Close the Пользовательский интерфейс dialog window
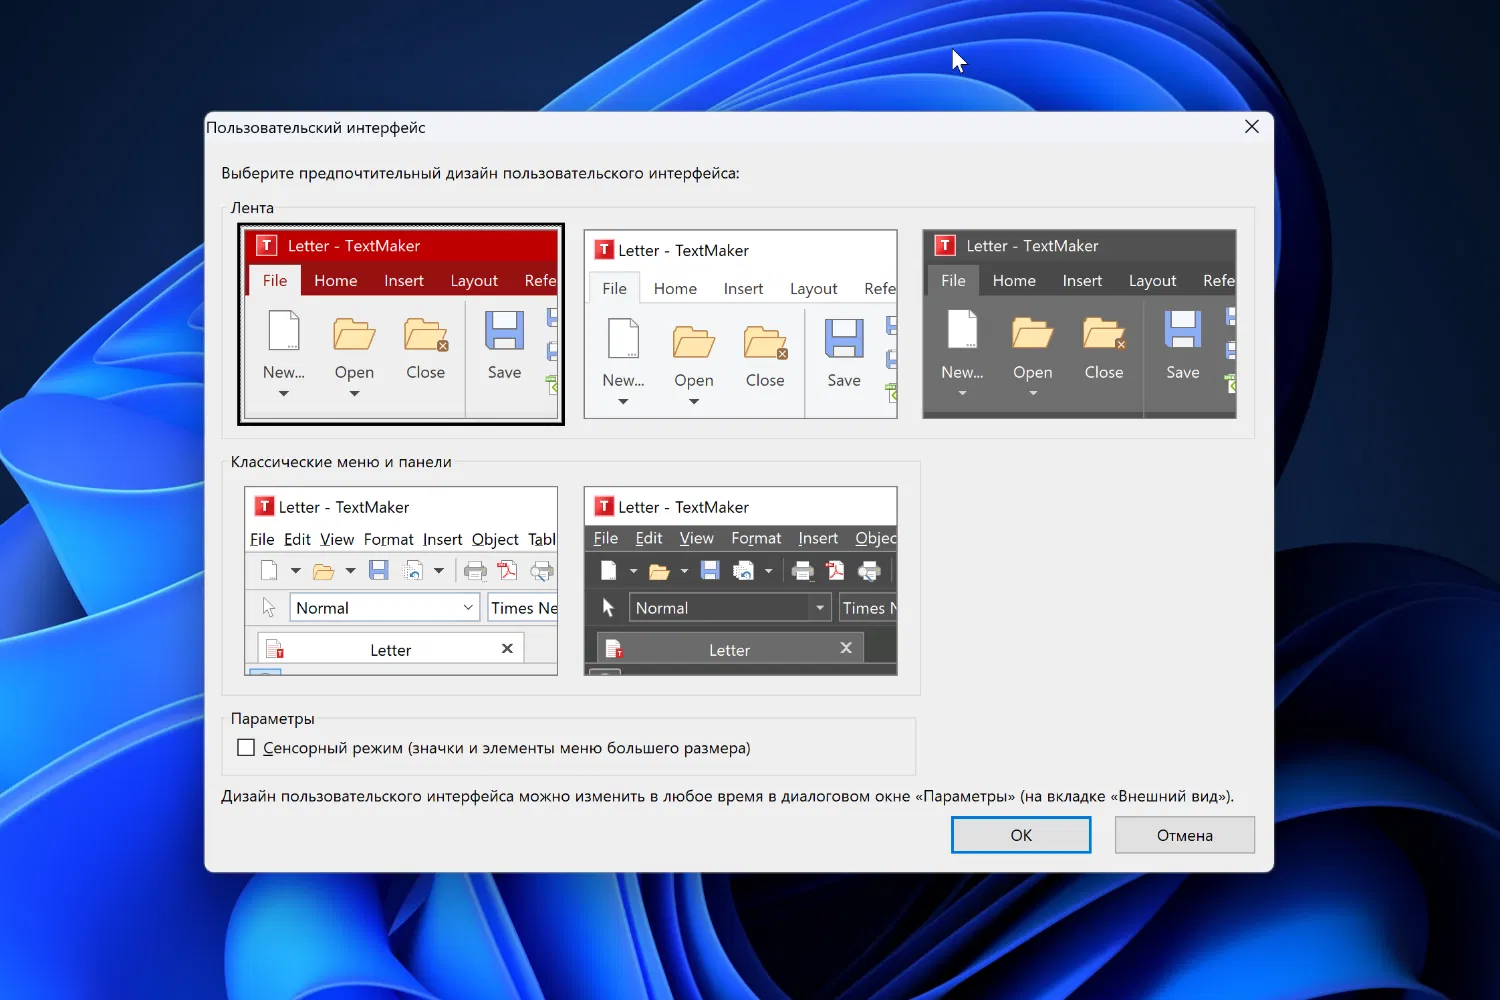1500x1000 pixels. [x=1251, y=127]
